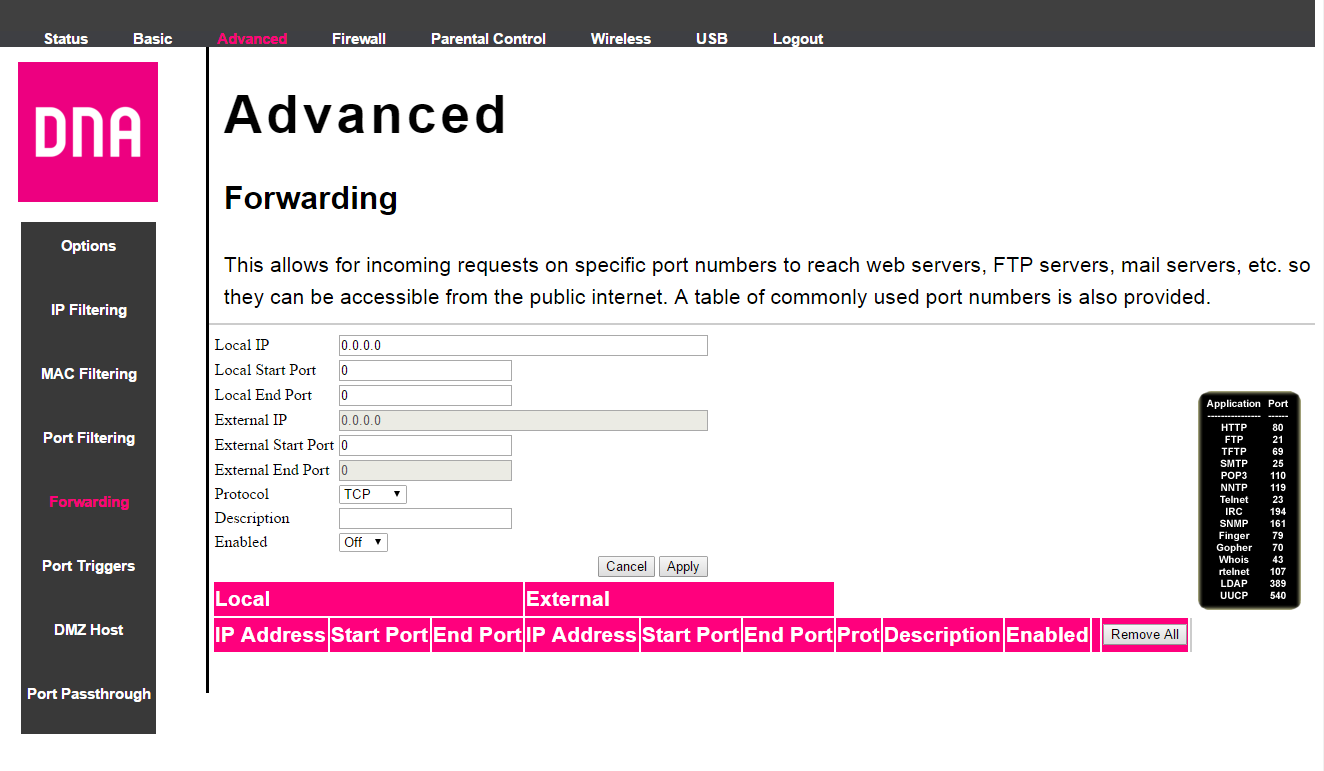The image size is (1324, 771).
Task: Open the Wireless tab
Action: [x=620, y=39]
